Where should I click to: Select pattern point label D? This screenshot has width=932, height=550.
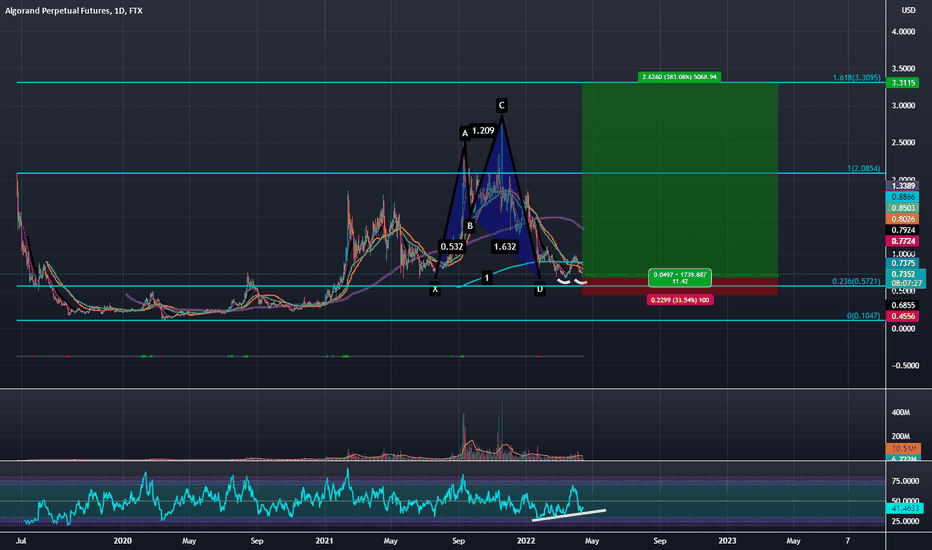[x=540, y=290]
